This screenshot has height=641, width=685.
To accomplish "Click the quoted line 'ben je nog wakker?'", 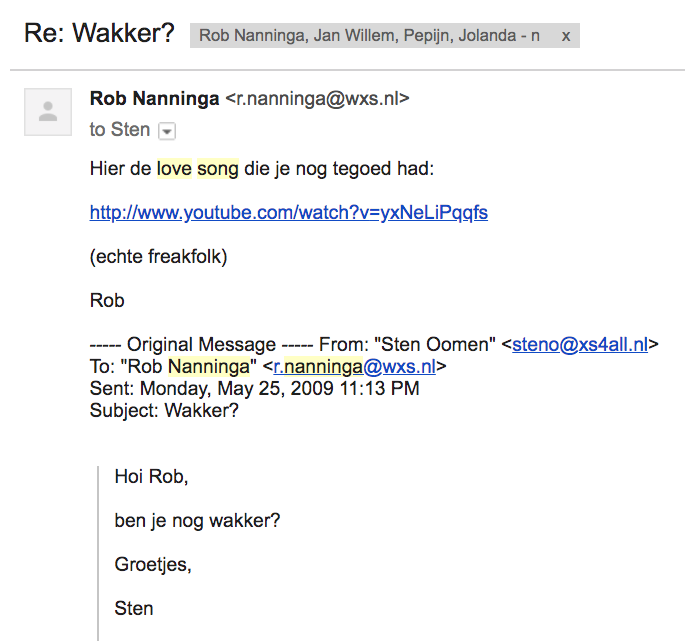I will pyautogui.click(x=197, y=521).
